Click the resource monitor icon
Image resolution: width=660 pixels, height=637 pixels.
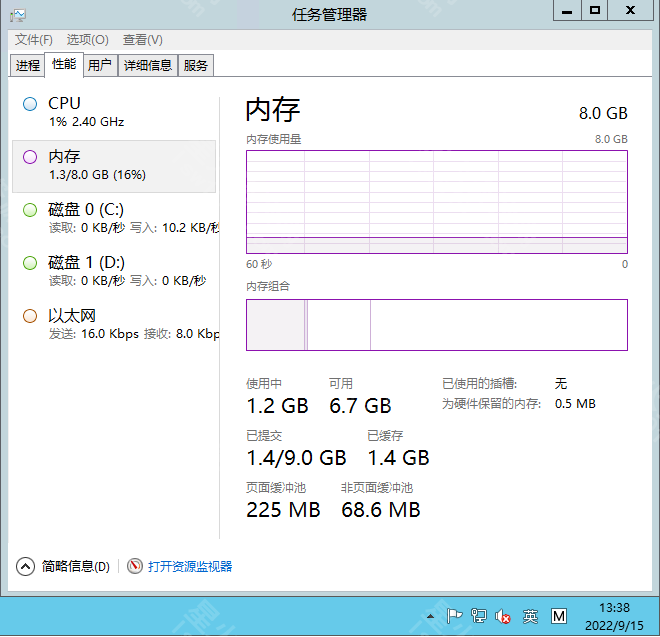[135, 566]
